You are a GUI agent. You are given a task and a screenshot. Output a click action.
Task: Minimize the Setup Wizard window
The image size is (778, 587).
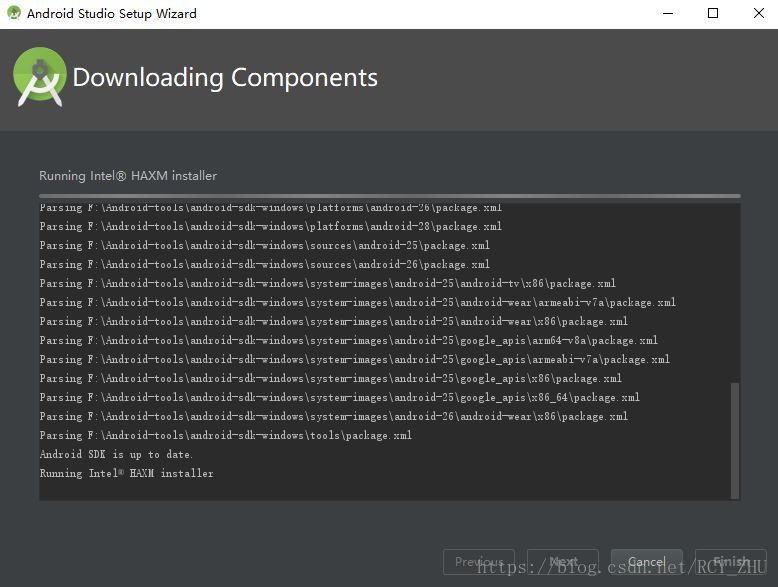pos(668,13)
